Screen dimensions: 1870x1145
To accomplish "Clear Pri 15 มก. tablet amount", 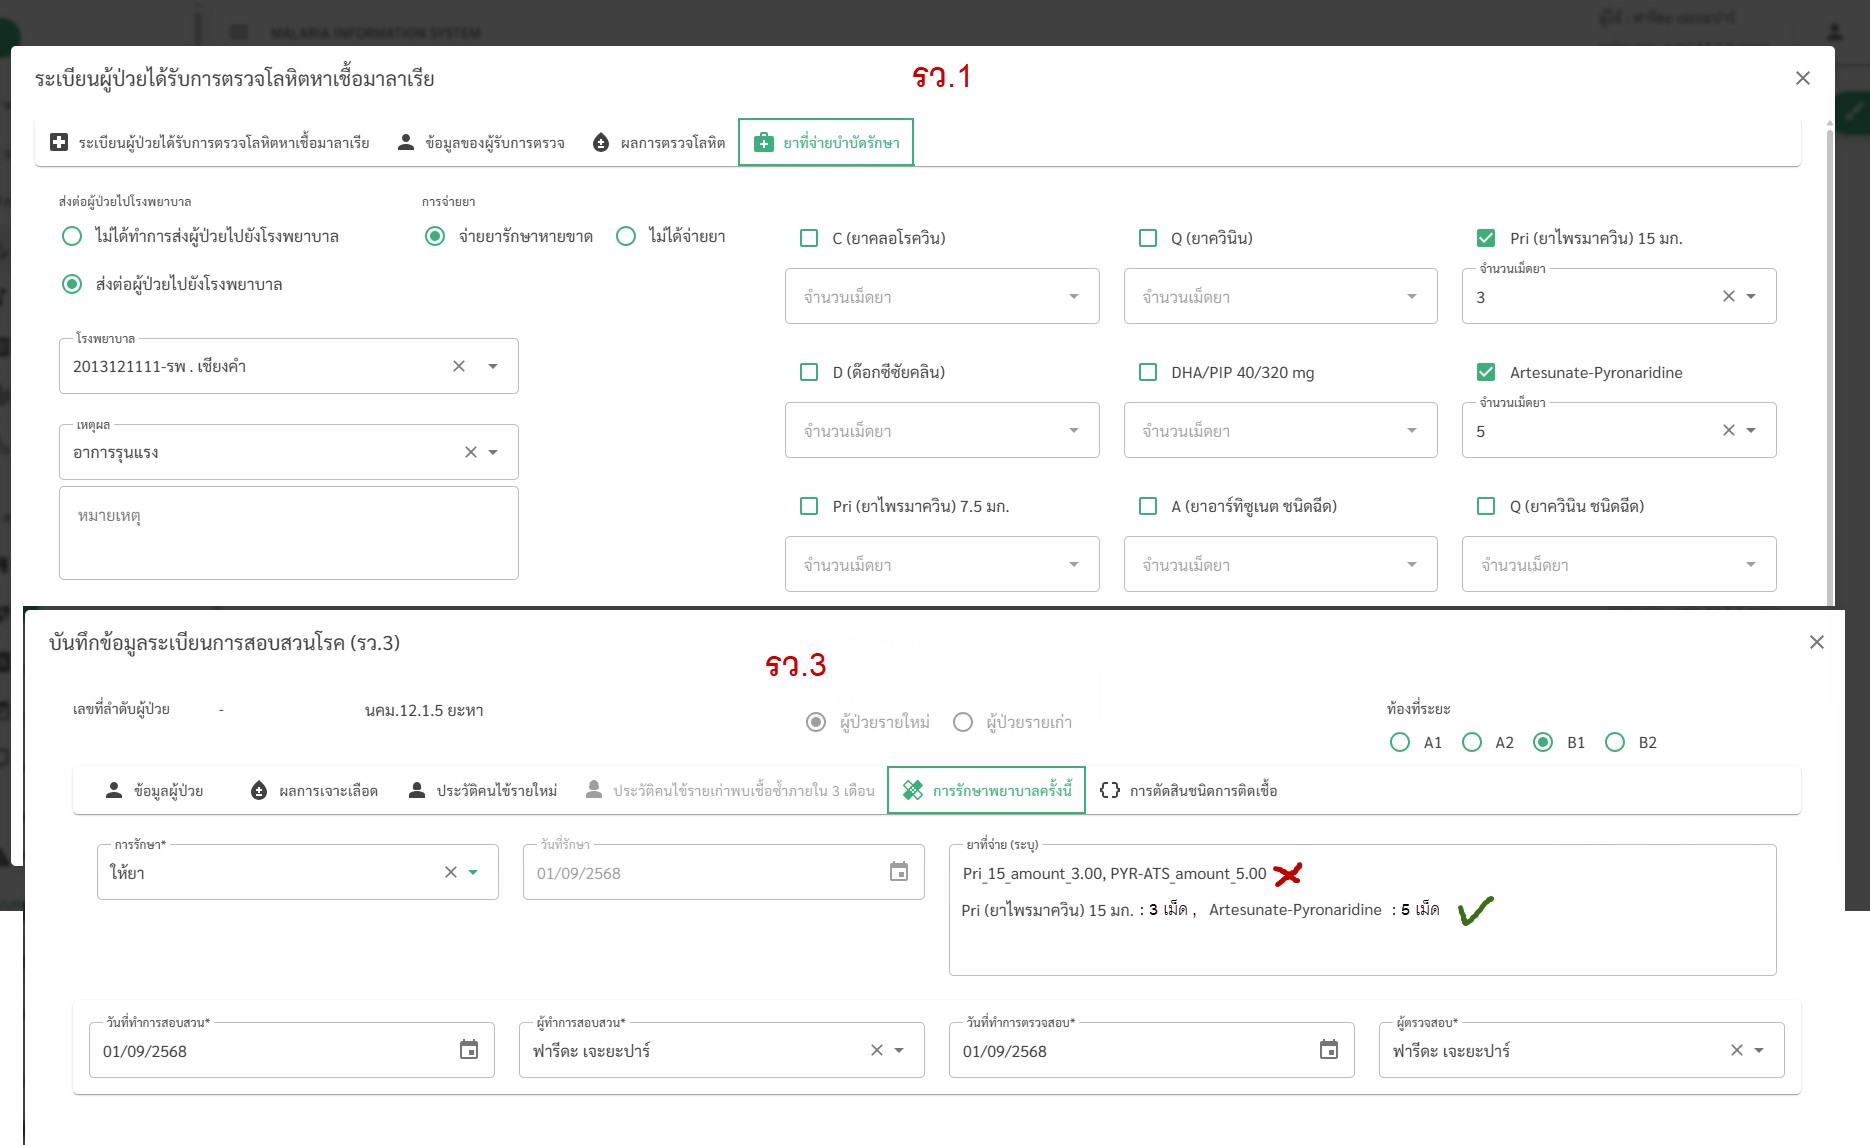I will point(1728,296).
